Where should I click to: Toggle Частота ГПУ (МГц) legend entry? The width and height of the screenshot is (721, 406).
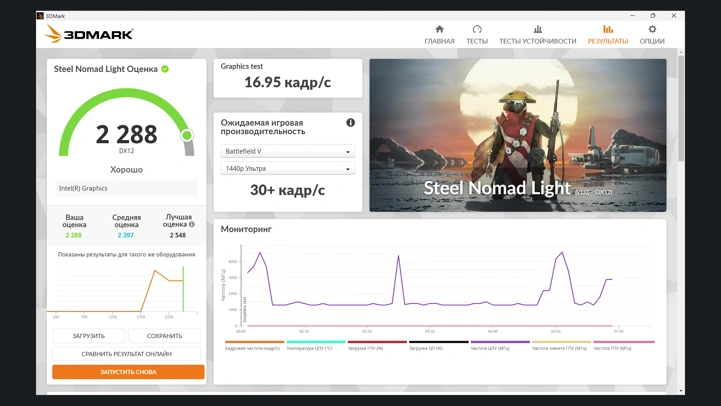pos(623,346)
